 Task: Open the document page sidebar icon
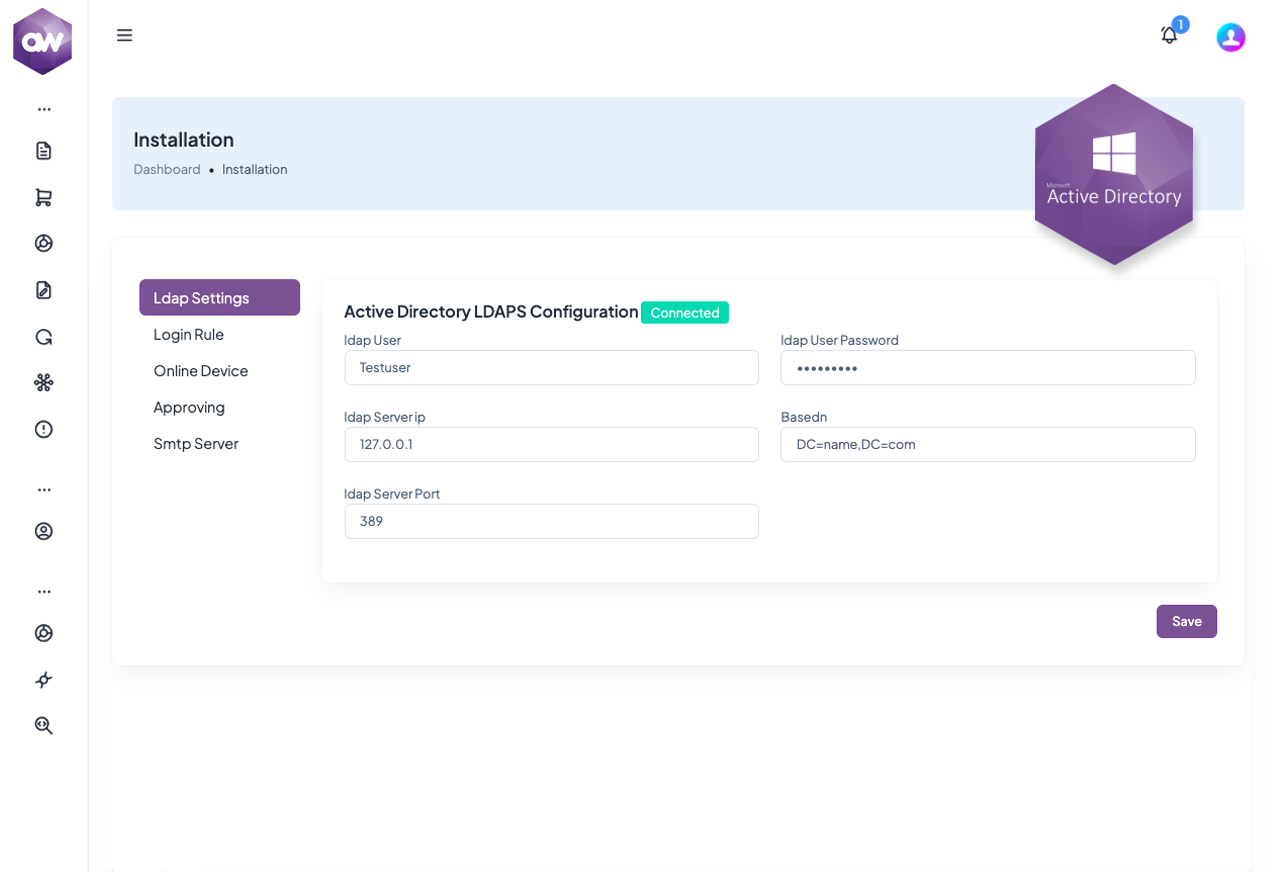click(43, 151)
